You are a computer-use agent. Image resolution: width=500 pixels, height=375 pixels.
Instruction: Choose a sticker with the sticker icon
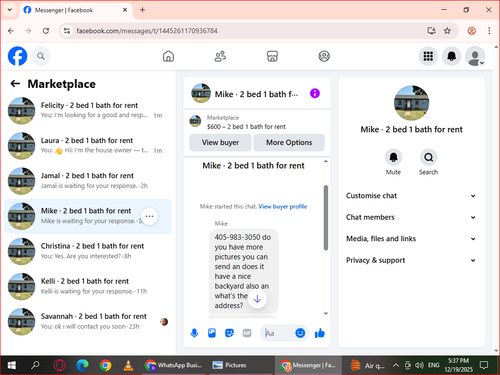point(229,333)
